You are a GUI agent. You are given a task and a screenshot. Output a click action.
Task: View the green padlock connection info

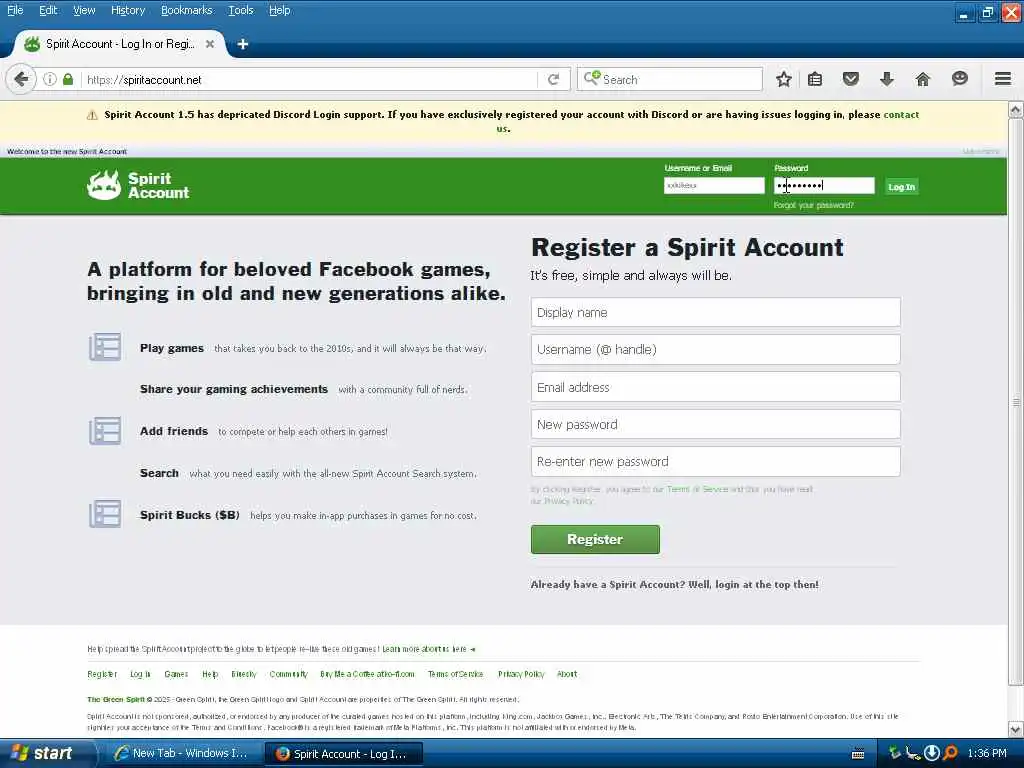point(67,79)
